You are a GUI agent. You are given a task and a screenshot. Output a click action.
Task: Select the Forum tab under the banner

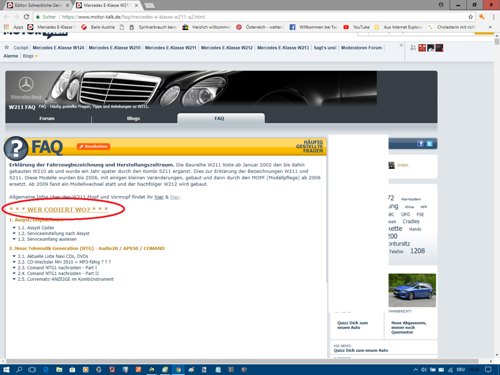pyautogui.click(x=47, y=118)
